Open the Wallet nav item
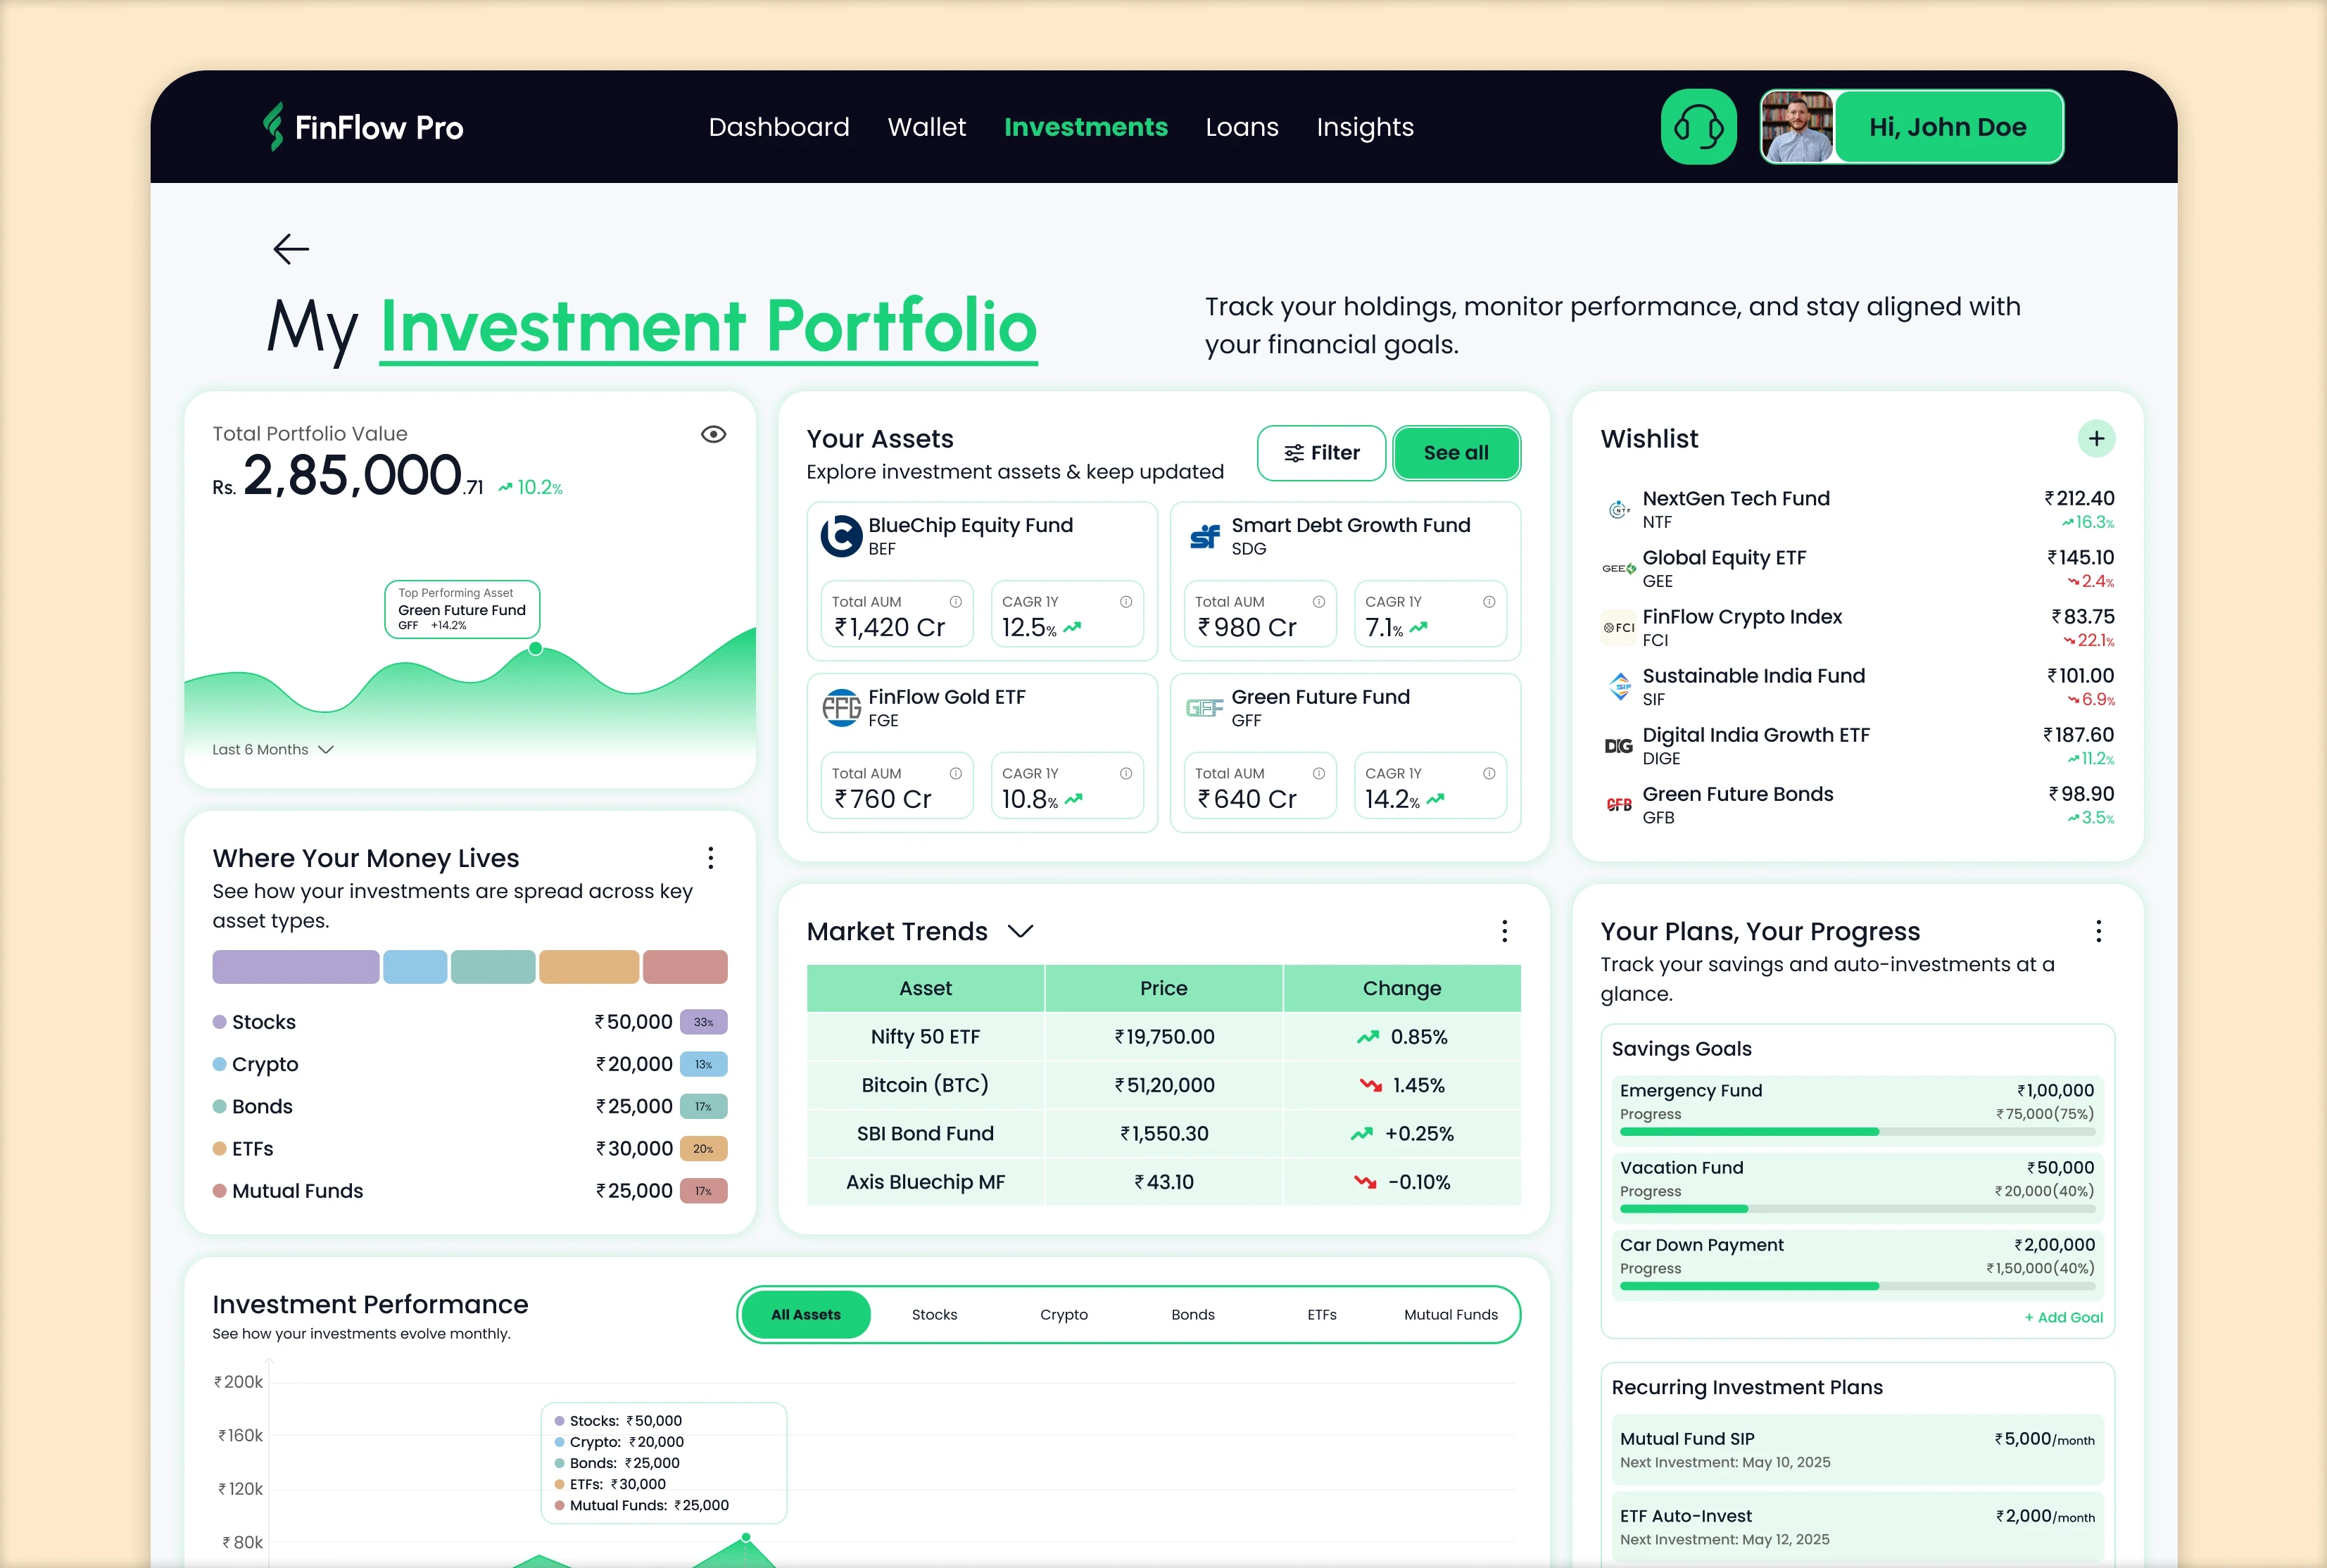The width and height of the screenshot is (2327, 1568). point(926,127)
